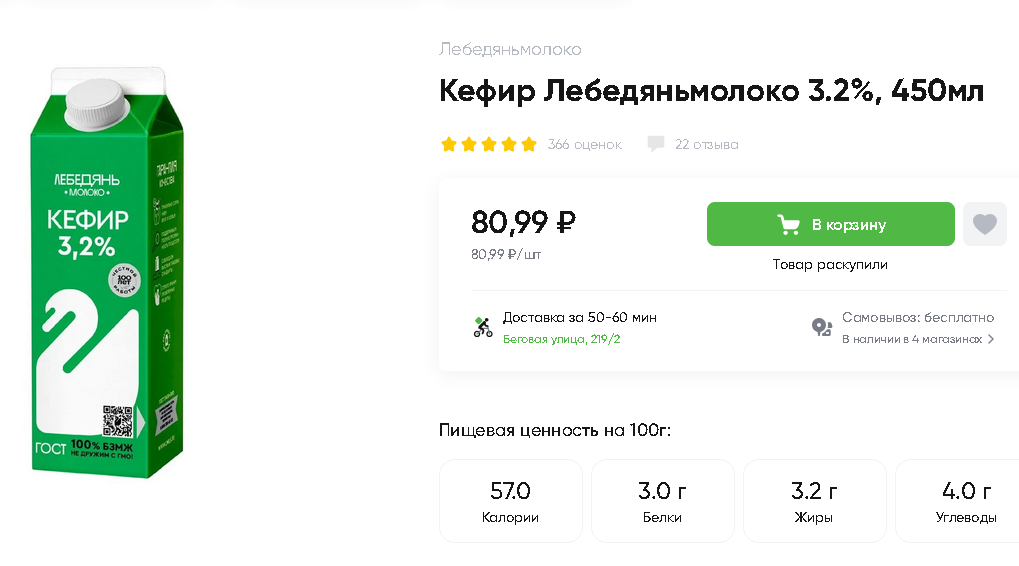Add the kefir to favorites with the heart
The height and width of the screenshot is (566, 1019).
(985, 224)
